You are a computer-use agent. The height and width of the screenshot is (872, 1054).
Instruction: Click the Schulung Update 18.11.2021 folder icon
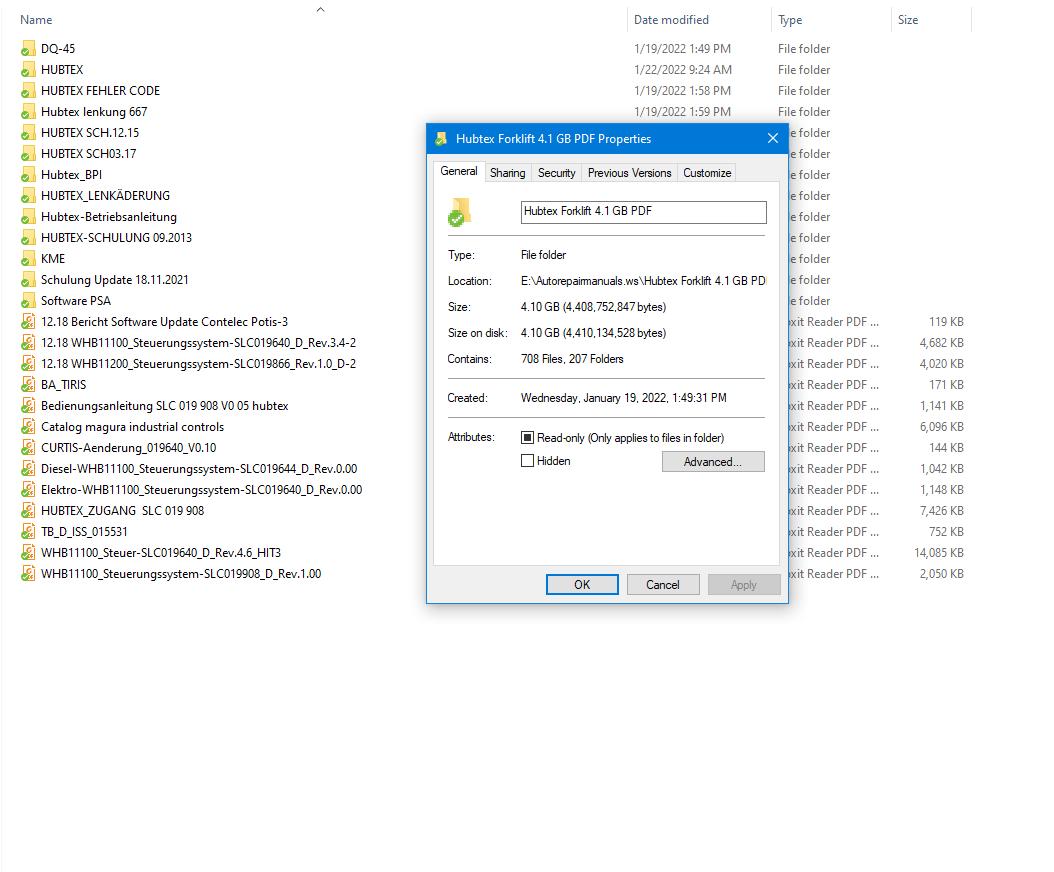[28, 280]
